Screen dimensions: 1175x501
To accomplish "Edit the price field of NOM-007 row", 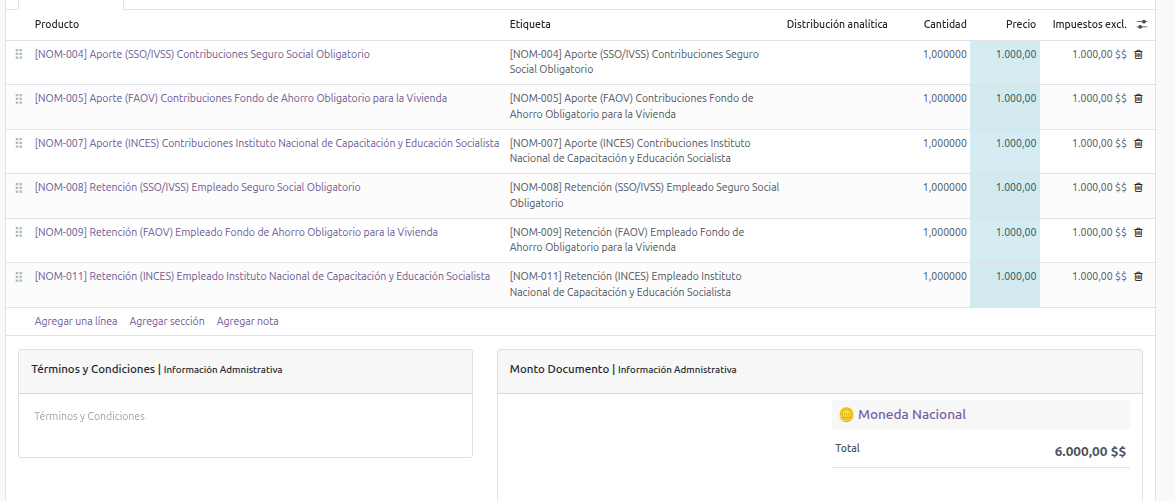I will click(1005, 143).
